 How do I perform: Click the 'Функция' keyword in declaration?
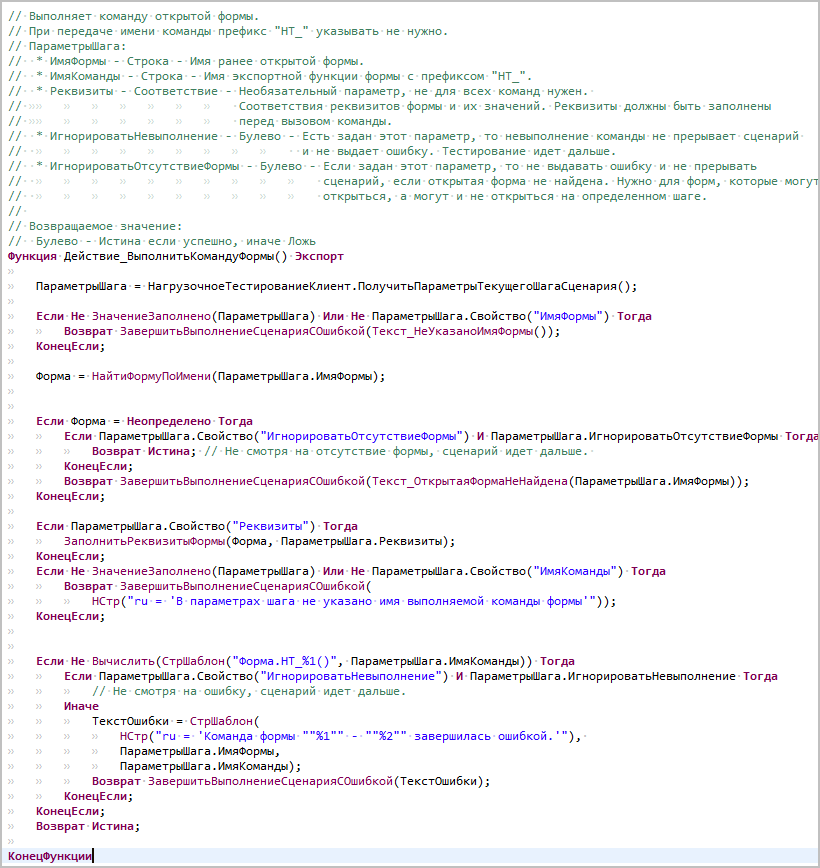(x=32, y=256)
